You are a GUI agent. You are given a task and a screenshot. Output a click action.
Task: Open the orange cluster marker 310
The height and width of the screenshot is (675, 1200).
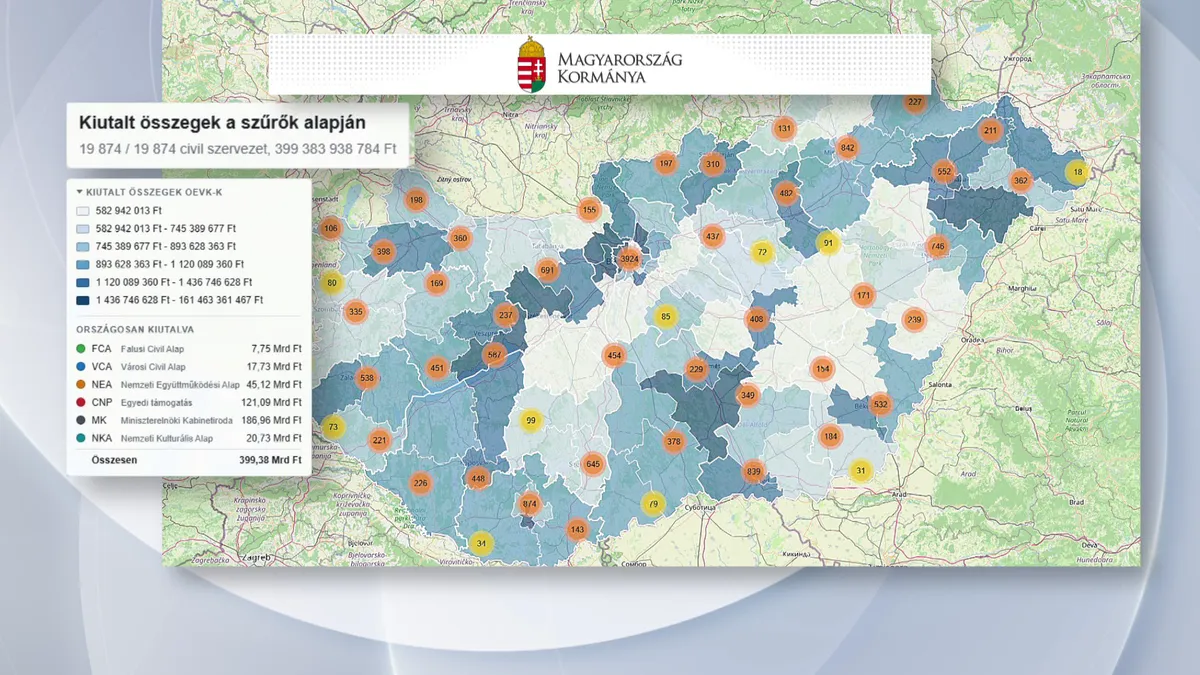pyautogui.click(x=712, y=164)
